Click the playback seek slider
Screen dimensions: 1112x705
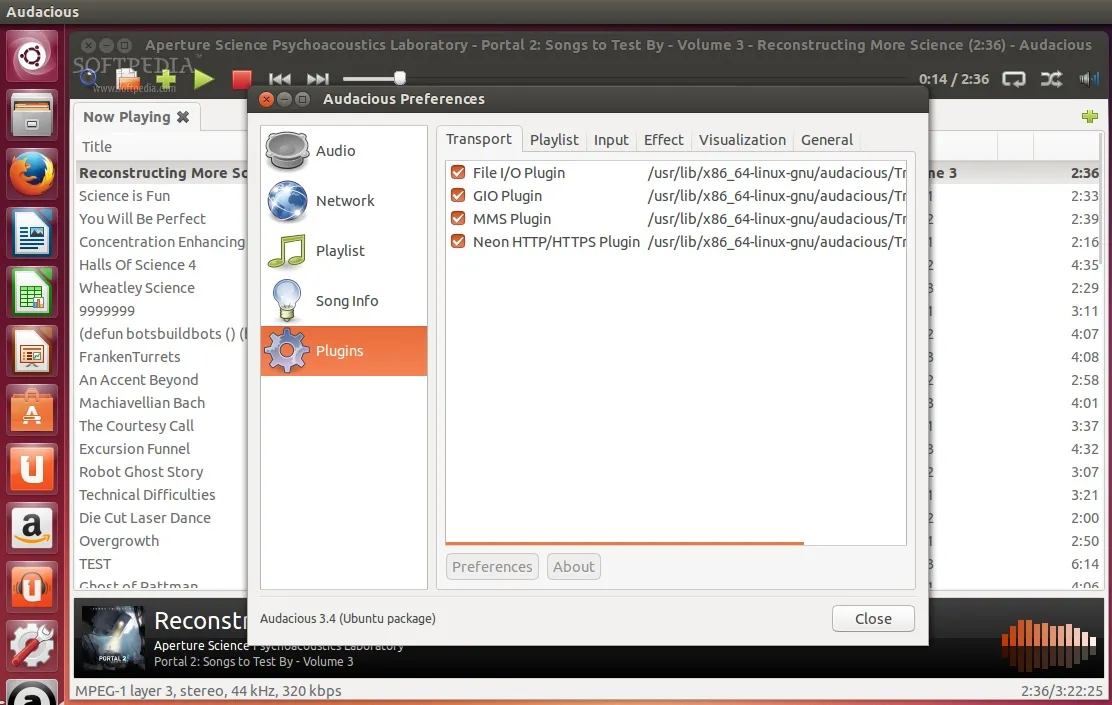372,78
